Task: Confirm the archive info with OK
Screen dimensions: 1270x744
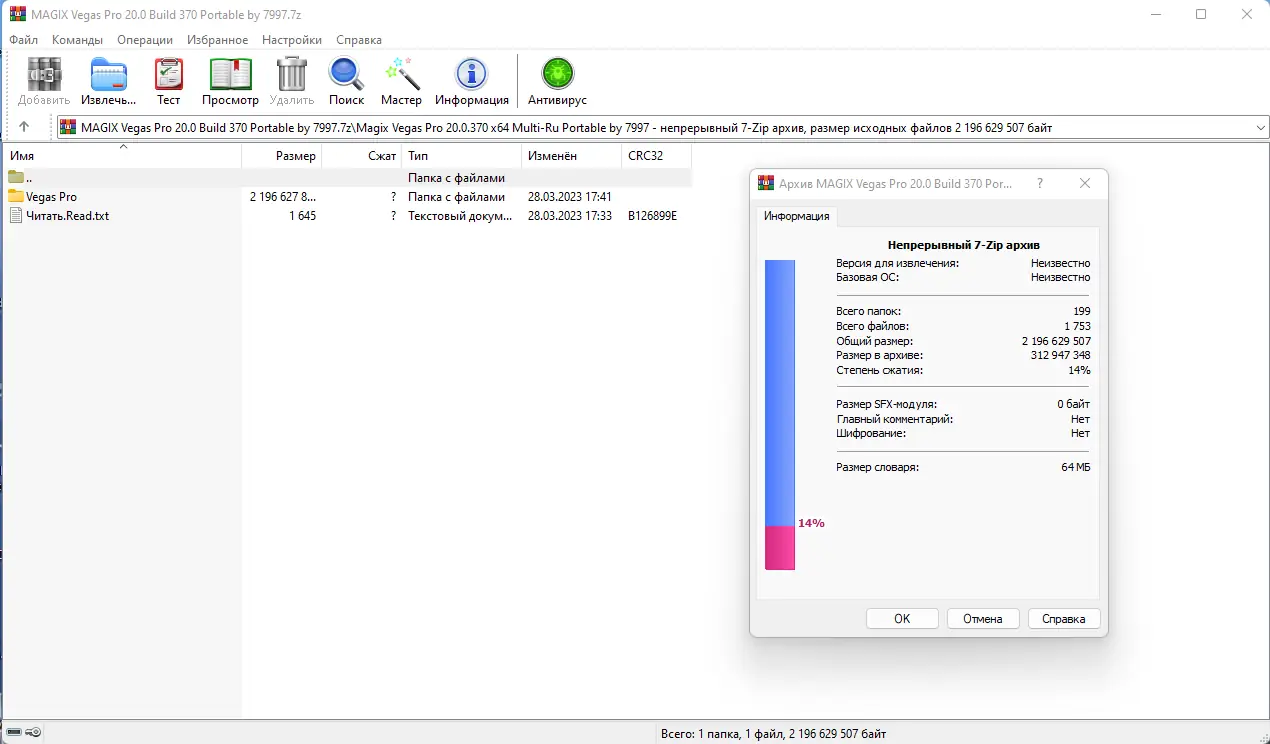Action: [901, 618]
